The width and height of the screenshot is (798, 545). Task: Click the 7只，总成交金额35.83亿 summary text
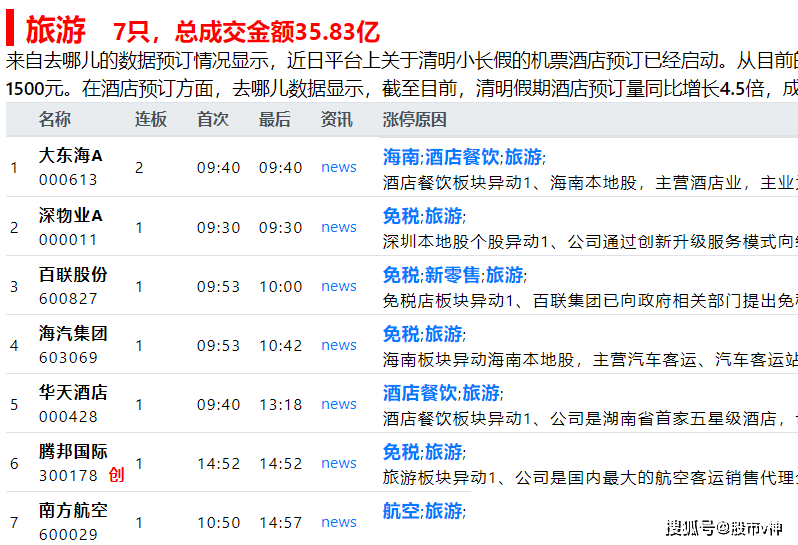(246, 32)
